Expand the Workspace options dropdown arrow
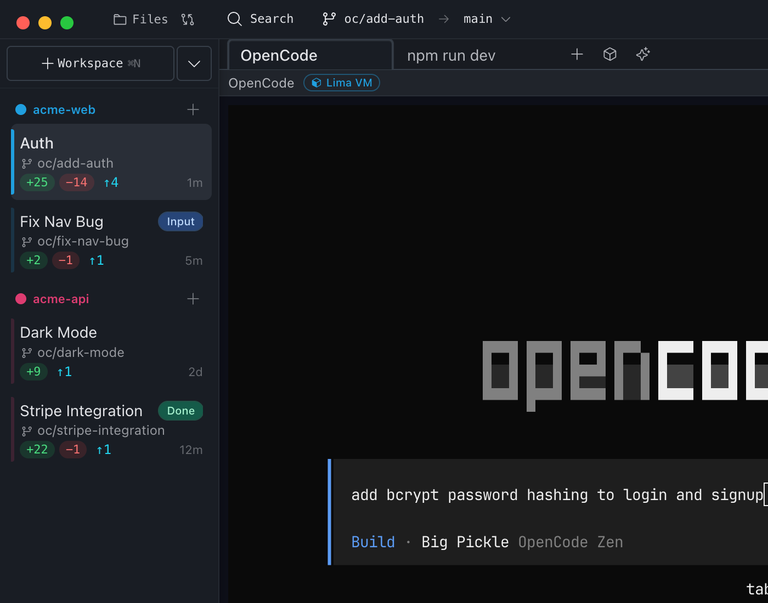Image resolution: width=768 pixels, height=603 pixels. (x=194, y=63)
